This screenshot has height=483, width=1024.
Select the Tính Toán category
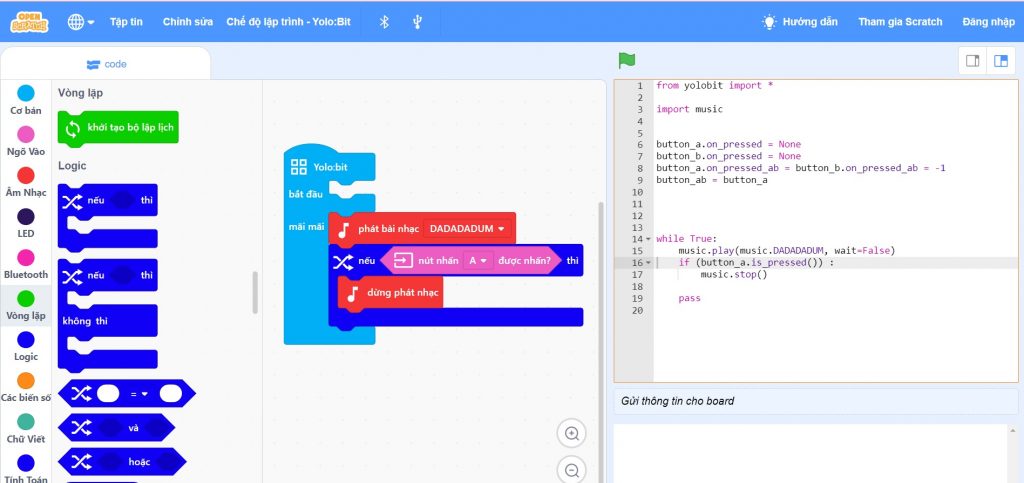pos(25,470)
